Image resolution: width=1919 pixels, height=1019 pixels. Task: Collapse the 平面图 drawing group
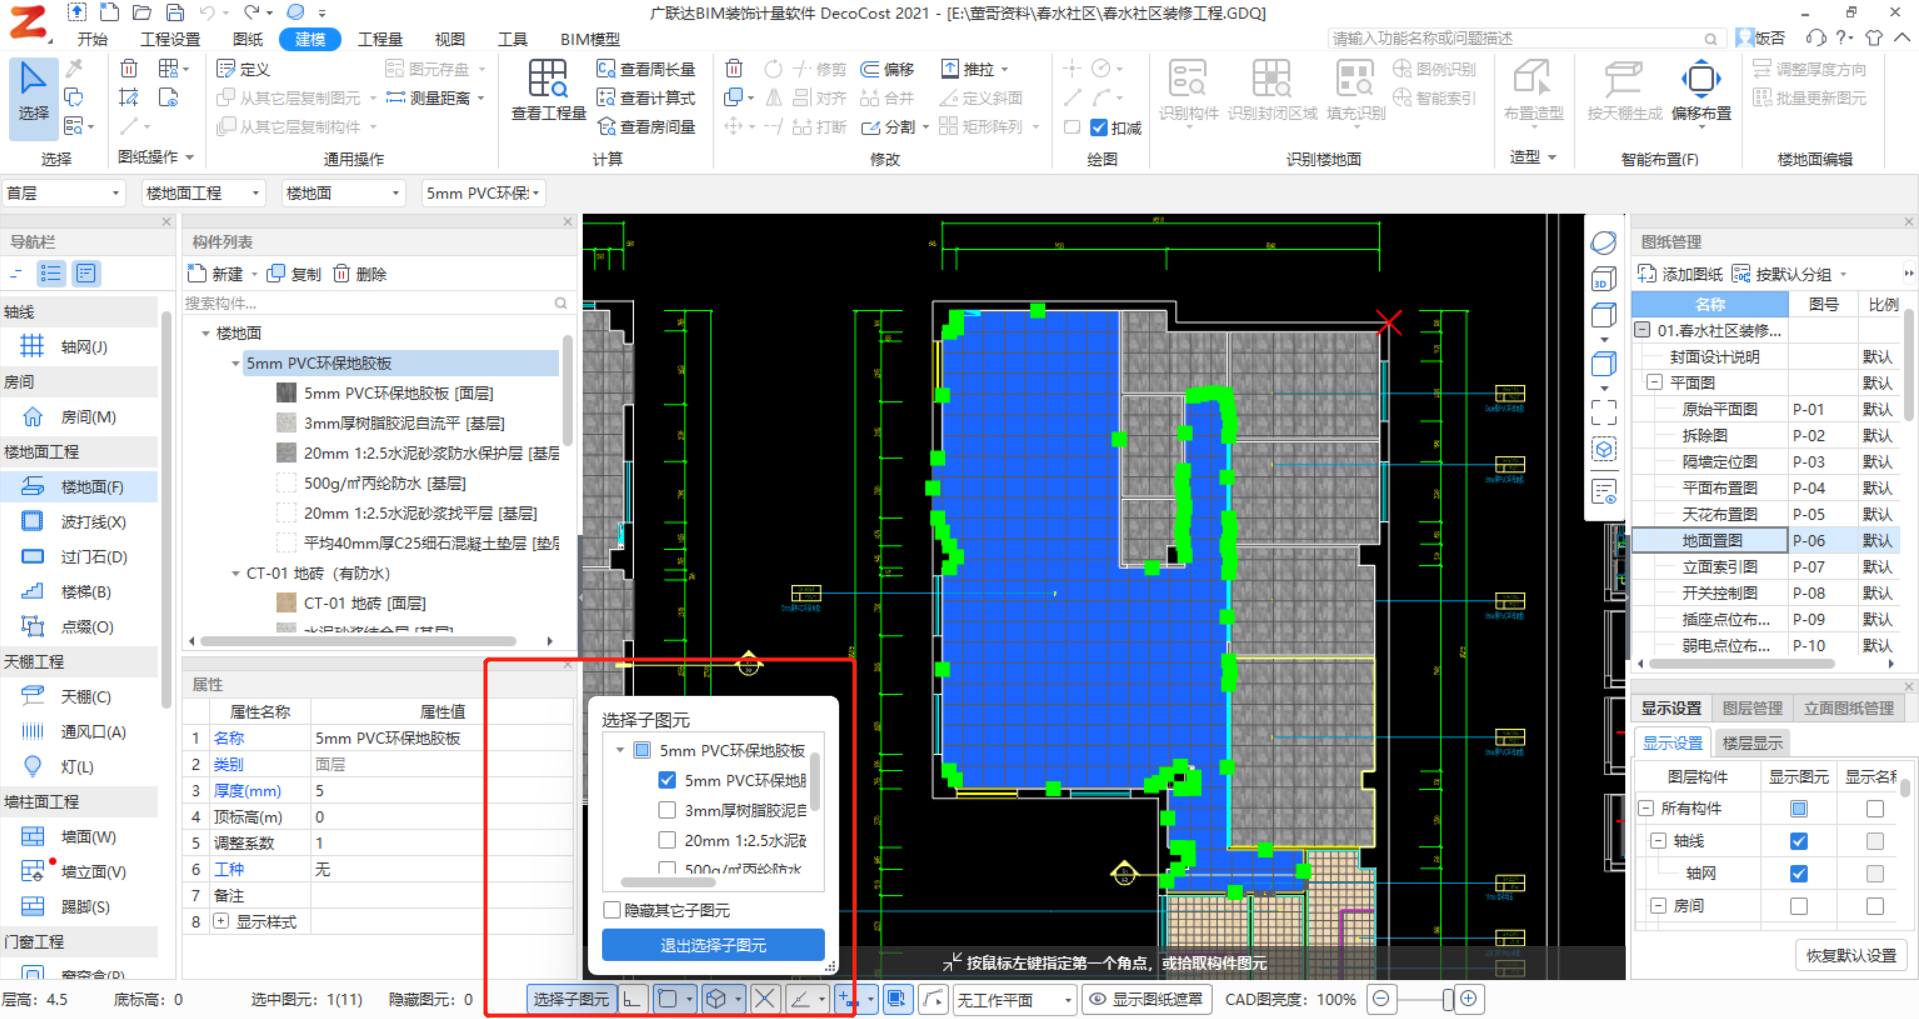pos(1654,382)
